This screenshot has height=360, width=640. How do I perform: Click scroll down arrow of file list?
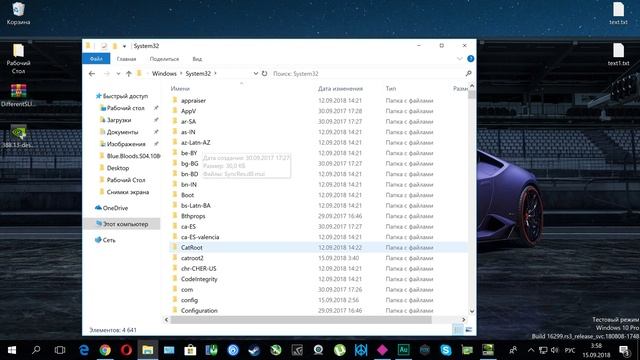coord(472,311)
